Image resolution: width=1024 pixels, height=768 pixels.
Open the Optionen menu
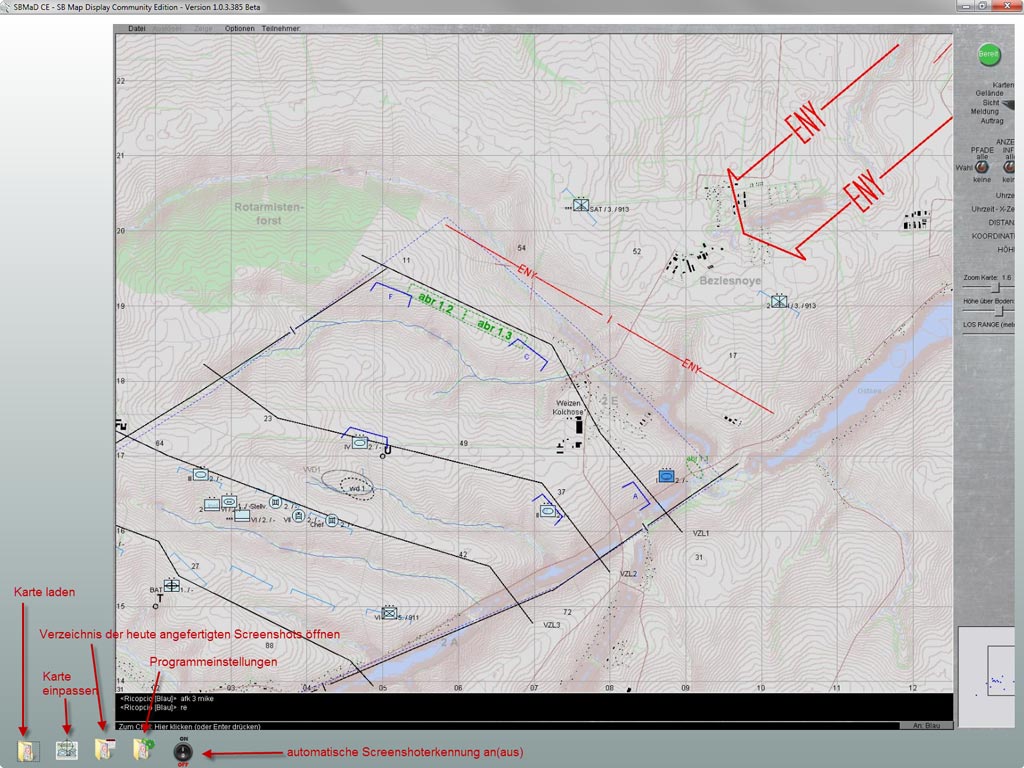(240, 29)
